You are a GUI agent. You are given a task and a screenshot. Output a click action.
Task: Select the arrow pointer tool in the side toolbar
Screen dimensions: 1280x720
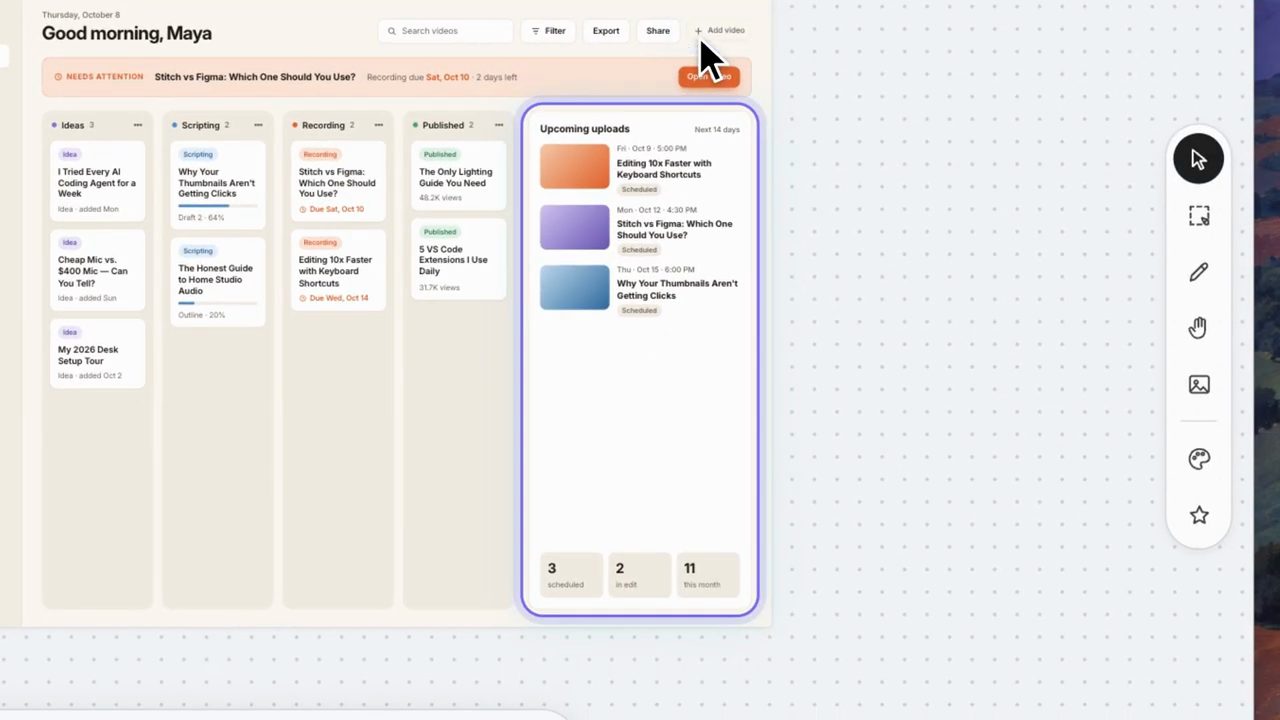click(x=1198, y=159)
